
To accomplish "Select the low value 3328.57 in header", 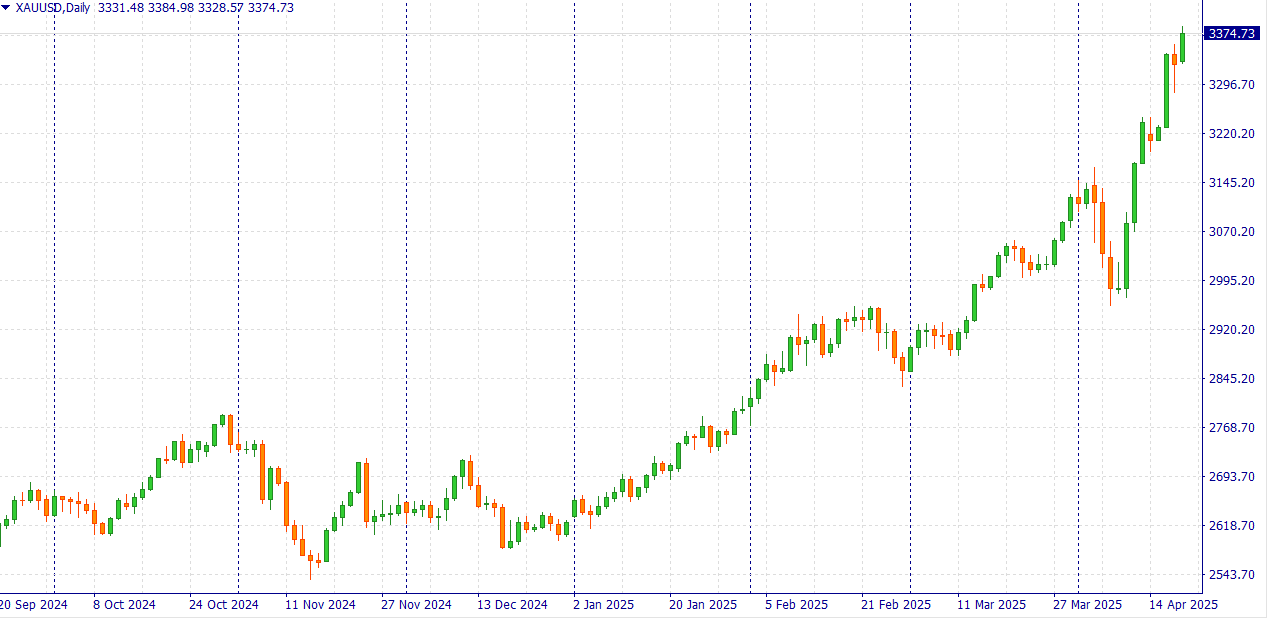I will [x=221, y=8].
